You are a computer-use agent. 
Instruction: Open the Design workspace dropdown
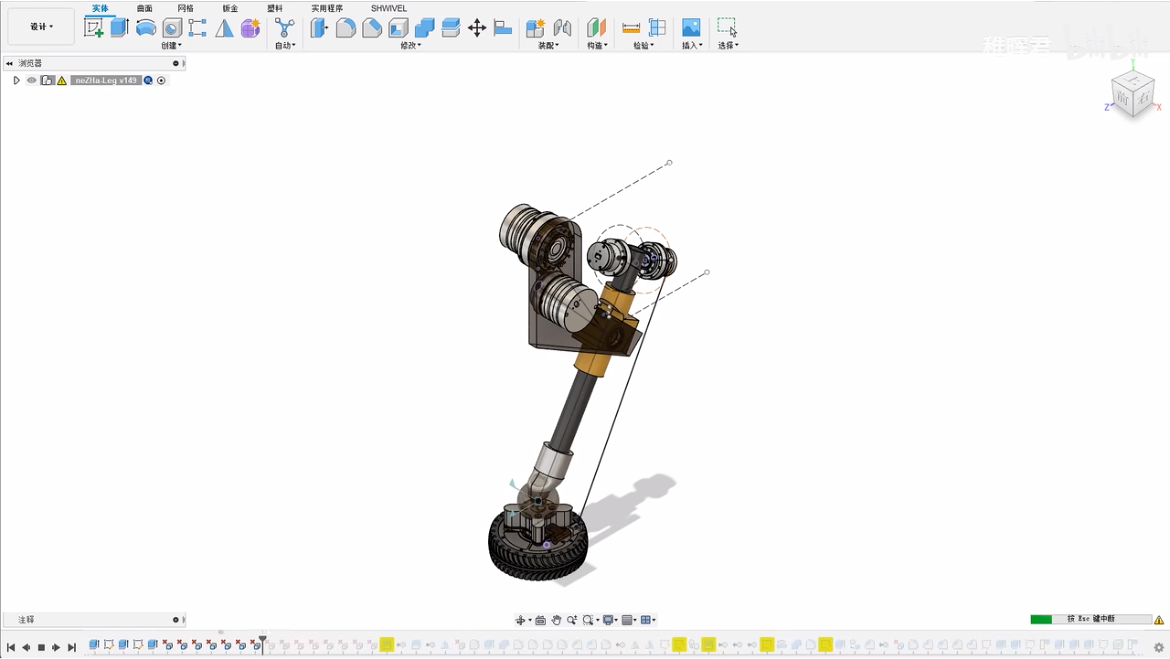pos(41,27)
